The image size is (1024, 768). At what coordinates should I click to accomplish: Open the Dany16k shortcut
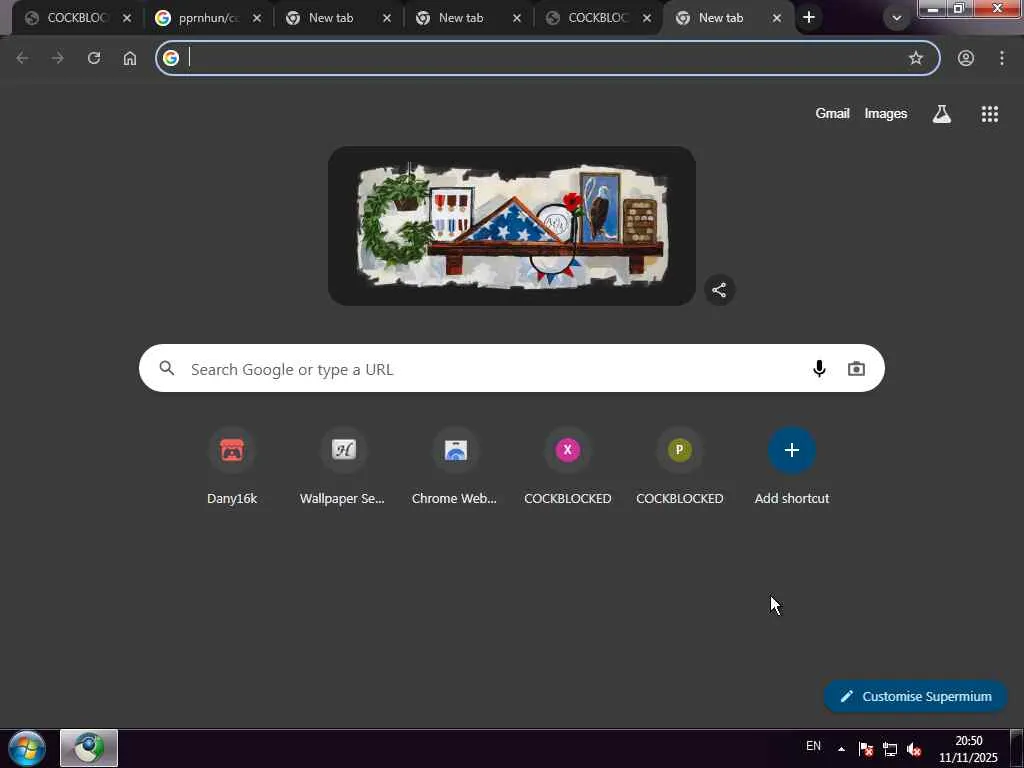[x=232, y=466]
